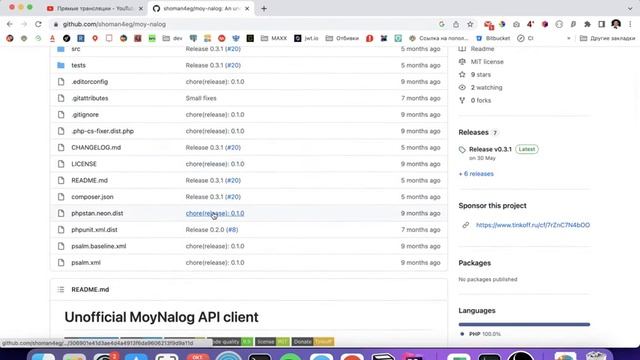640x360 pixels.
Task: Open the tinkoff.ru sponsor link
Action: [533, 225]
